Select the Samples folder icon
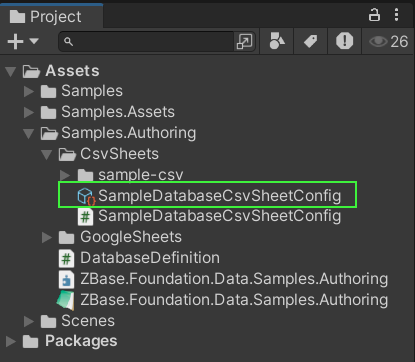The width and height of the screenshot is (415, 362). (x=48, y=92)
